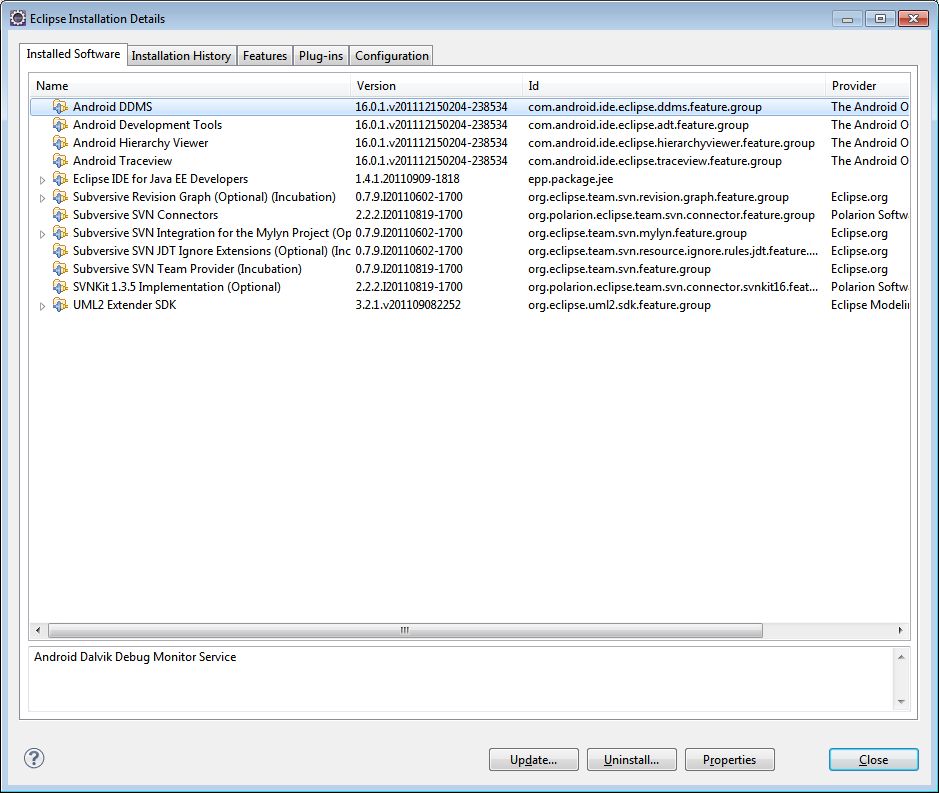Expand the UML2 Extender SDK node
The width and height of the screenshot is (939, 793).
(42, 305)
